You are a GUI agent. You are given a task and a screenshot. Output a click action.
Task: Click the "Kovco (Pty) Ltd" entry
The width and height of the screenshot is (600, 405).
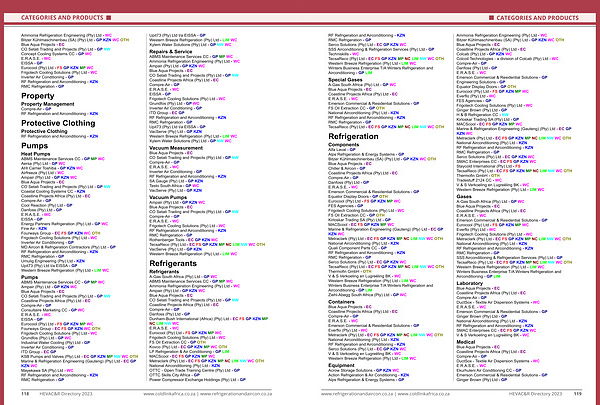[188, 347]
